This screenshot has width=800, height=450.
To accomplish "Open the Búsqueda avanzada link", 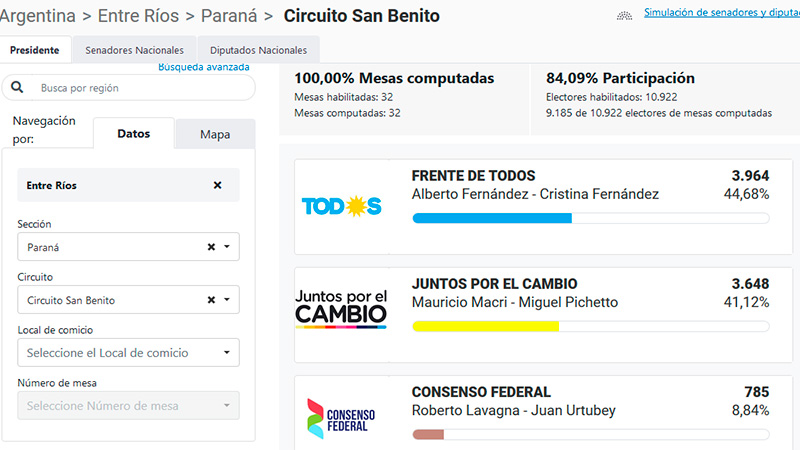I will click(x=204, y=67).
